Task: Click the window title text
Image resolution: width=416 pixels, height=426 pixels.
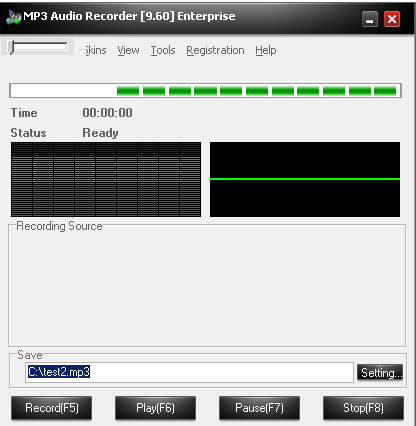Action: pos(129,16)
